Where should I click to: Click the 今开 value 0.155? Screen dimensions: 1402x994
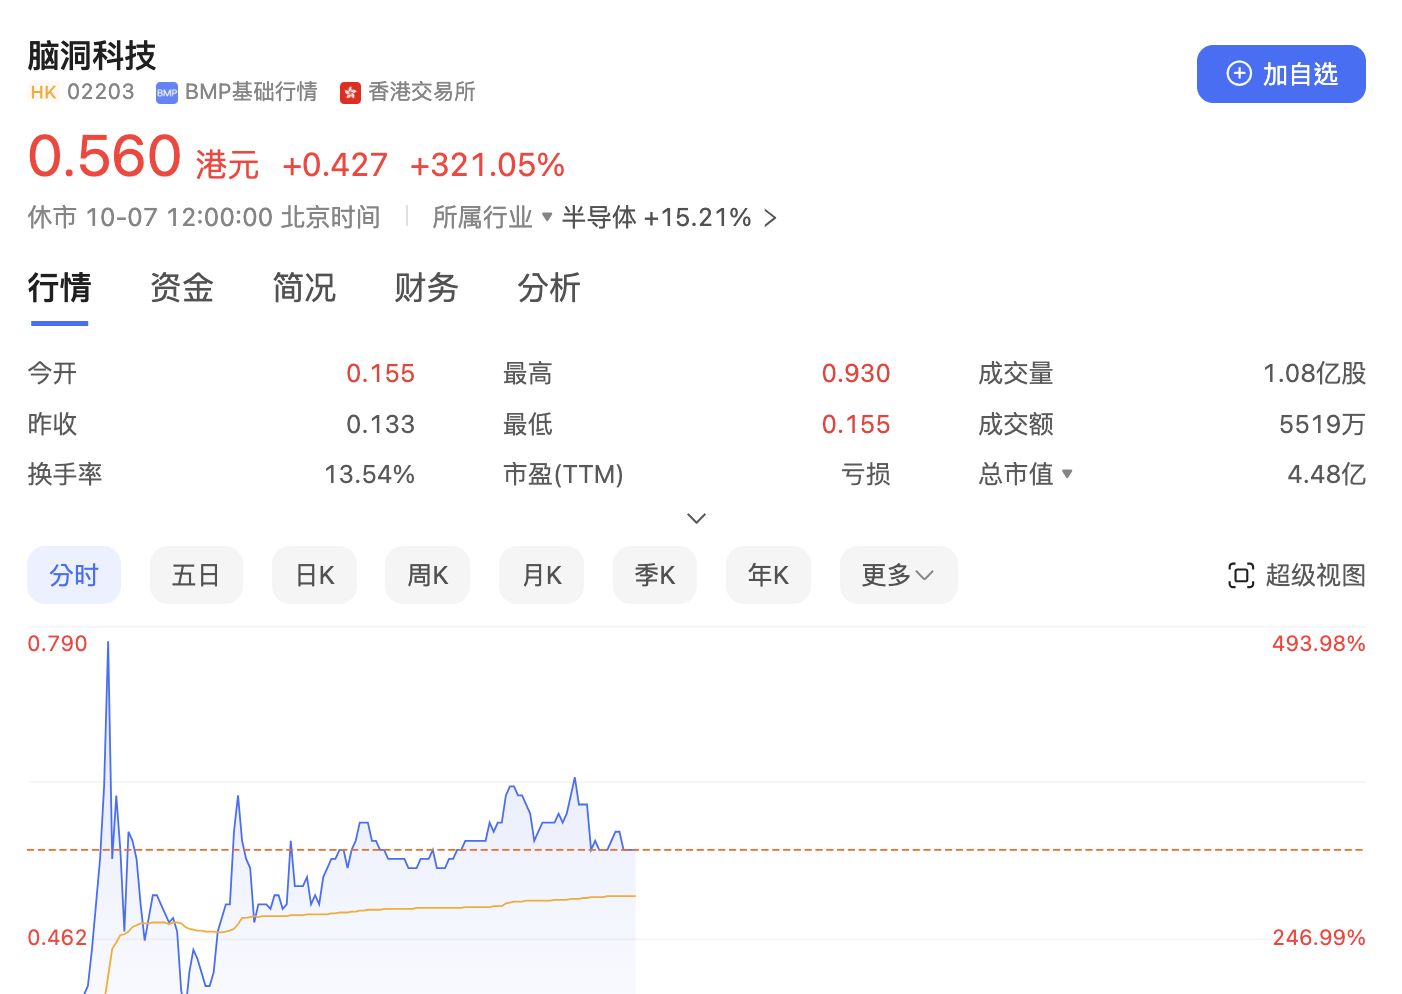(x=380, y=373)
